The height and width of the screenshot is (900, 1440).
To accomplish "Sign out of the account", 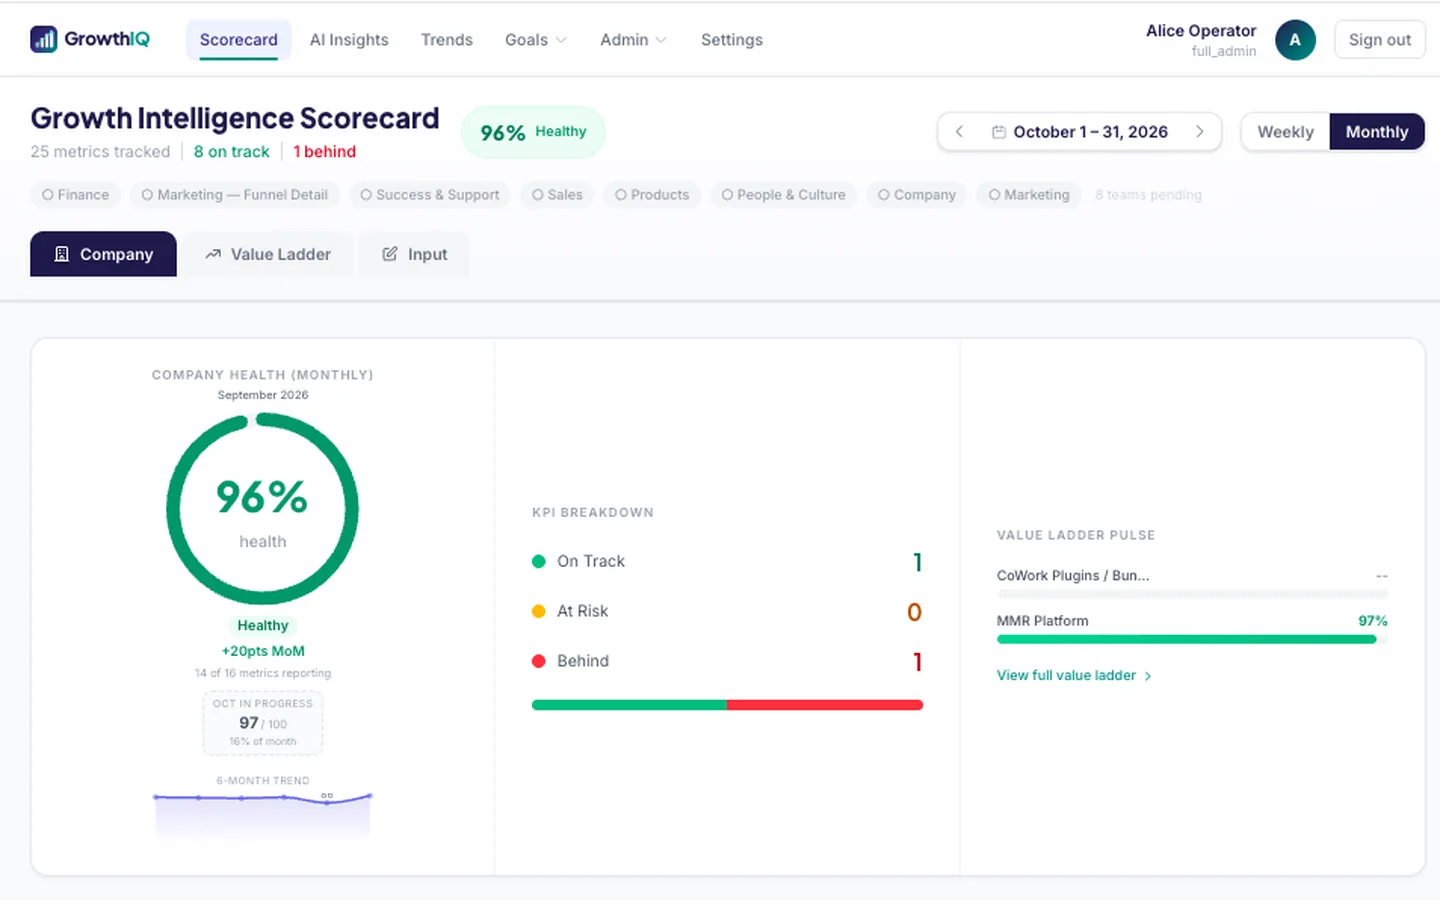I will click(1379, 40).
